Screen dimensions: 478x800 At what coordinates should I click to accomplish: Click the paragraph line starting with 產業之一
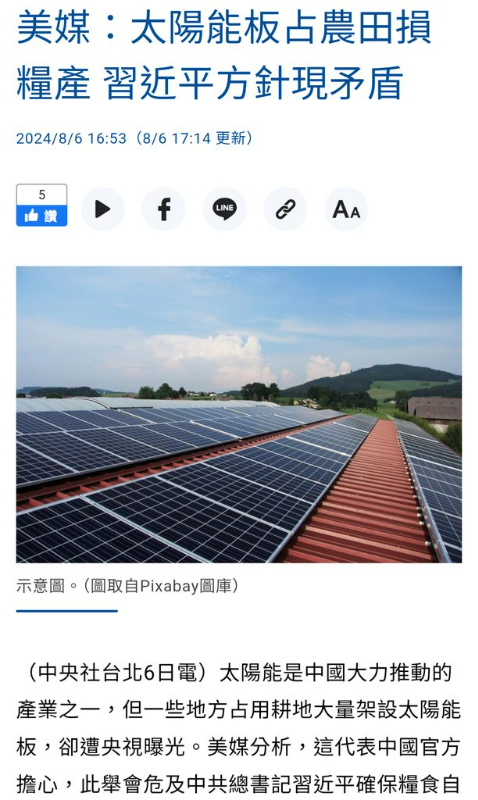click(239, 710)
